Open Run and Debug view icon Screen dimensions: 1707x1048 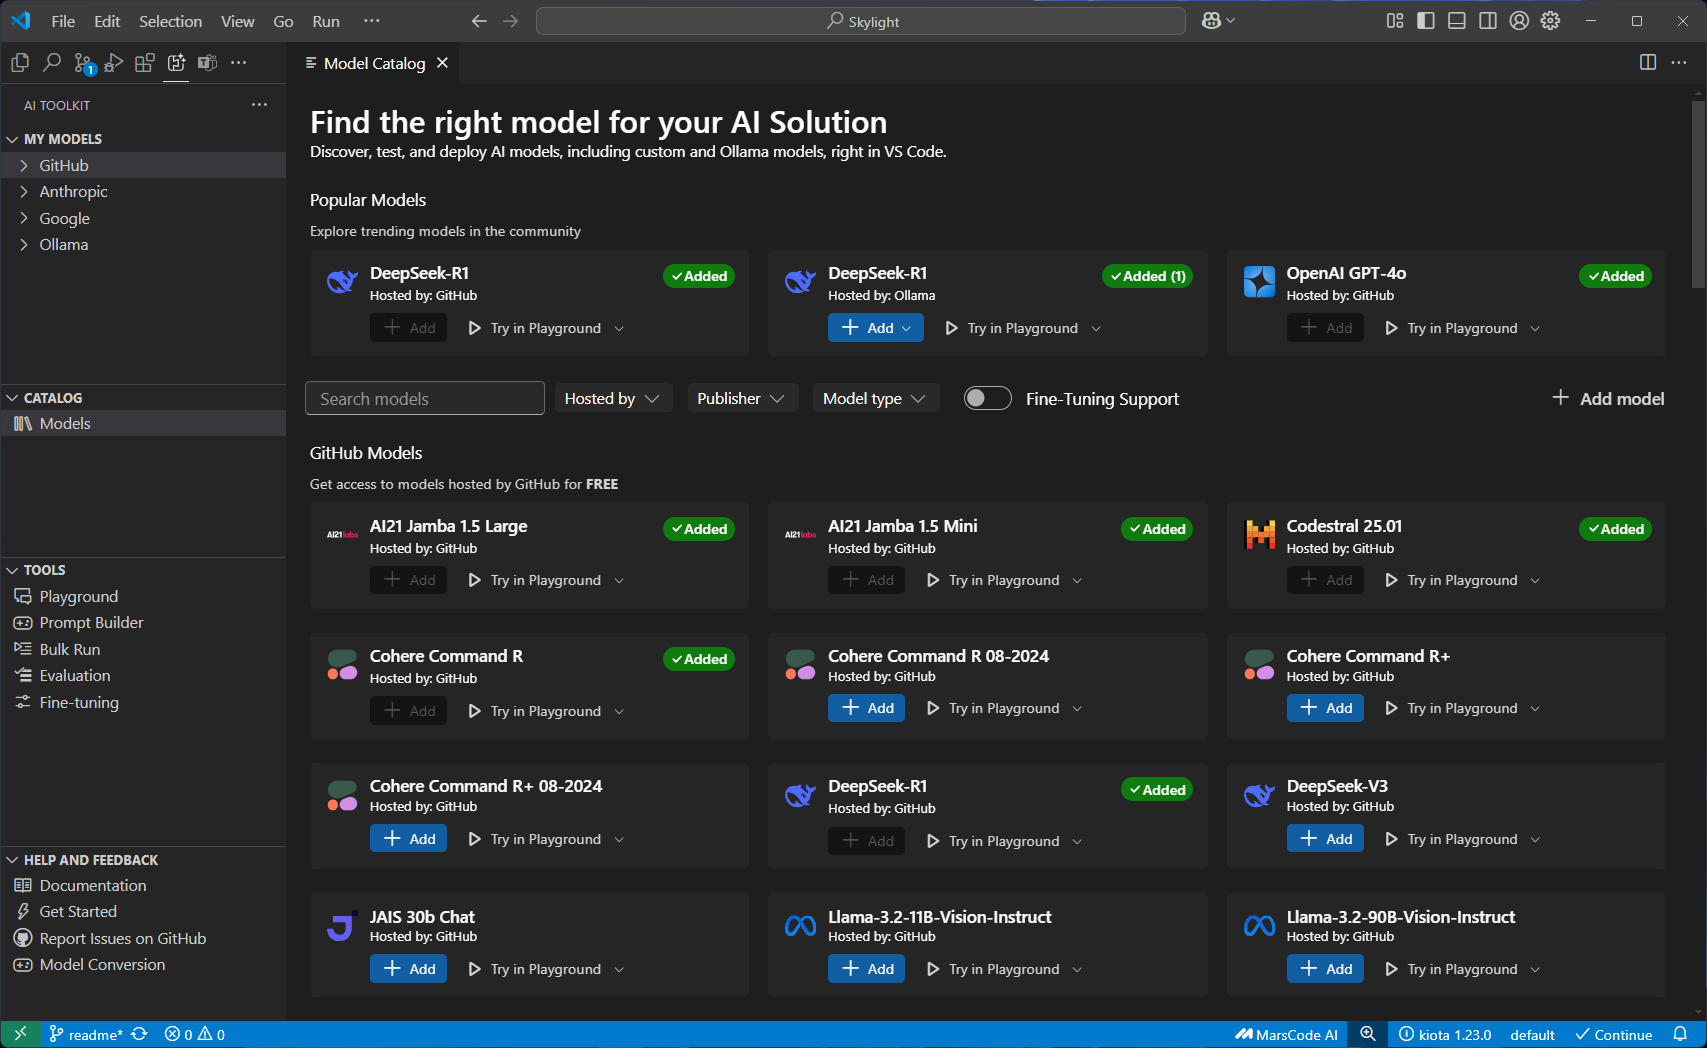coord(114,63)
